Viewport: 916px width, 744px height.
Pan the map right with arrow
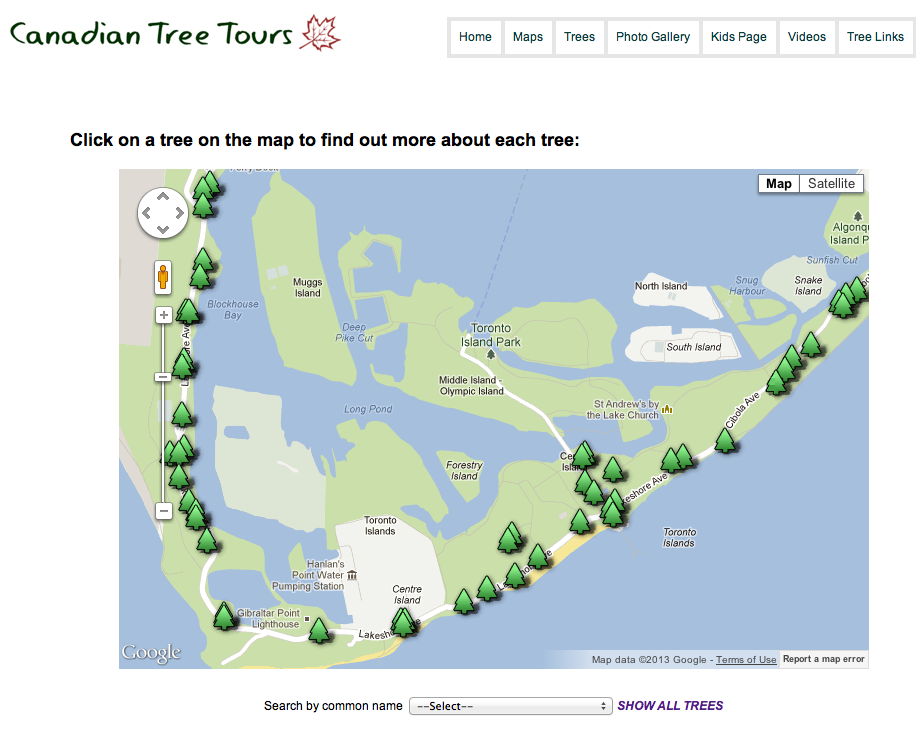click(179, 213)
